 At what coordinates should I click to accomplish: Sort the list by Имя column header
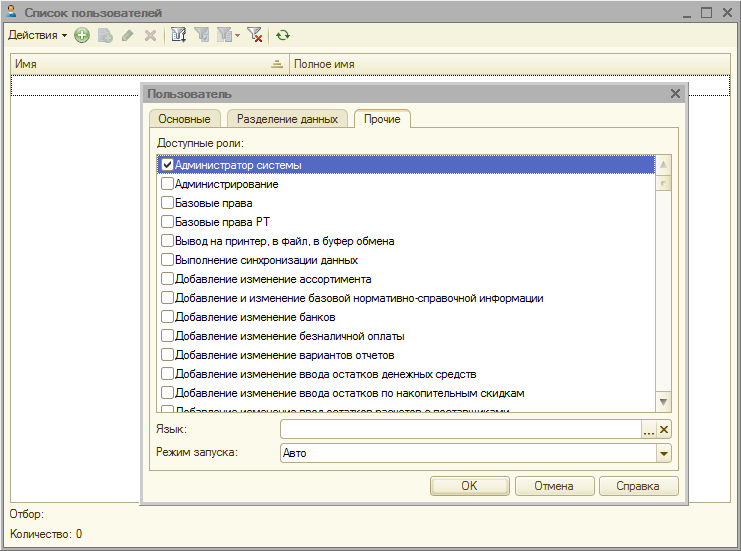pyautogui.click(x=140, y=64)
